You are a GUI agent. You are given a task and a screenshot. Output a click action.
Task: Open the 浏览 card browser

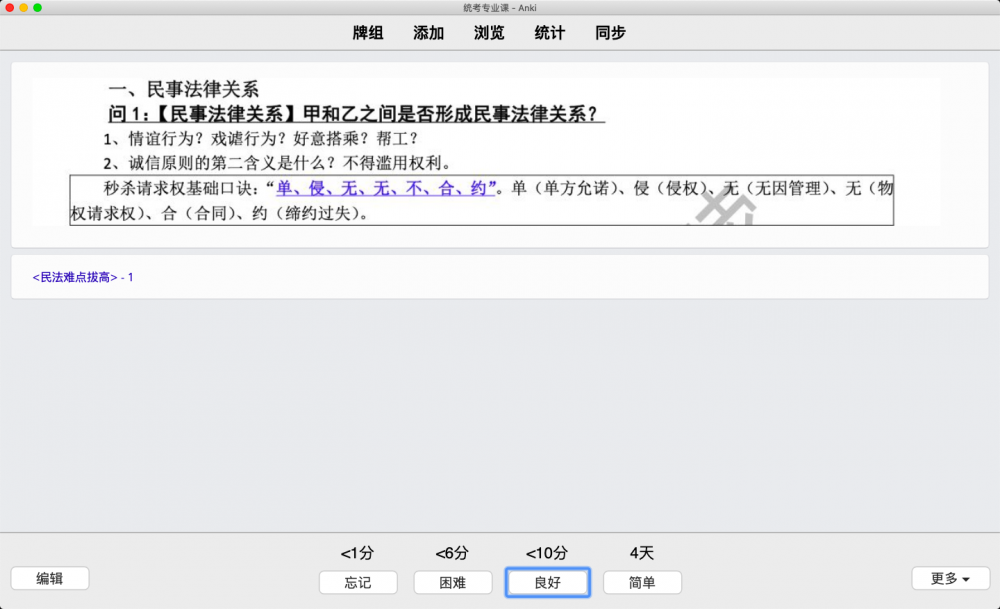pos(489,33)
